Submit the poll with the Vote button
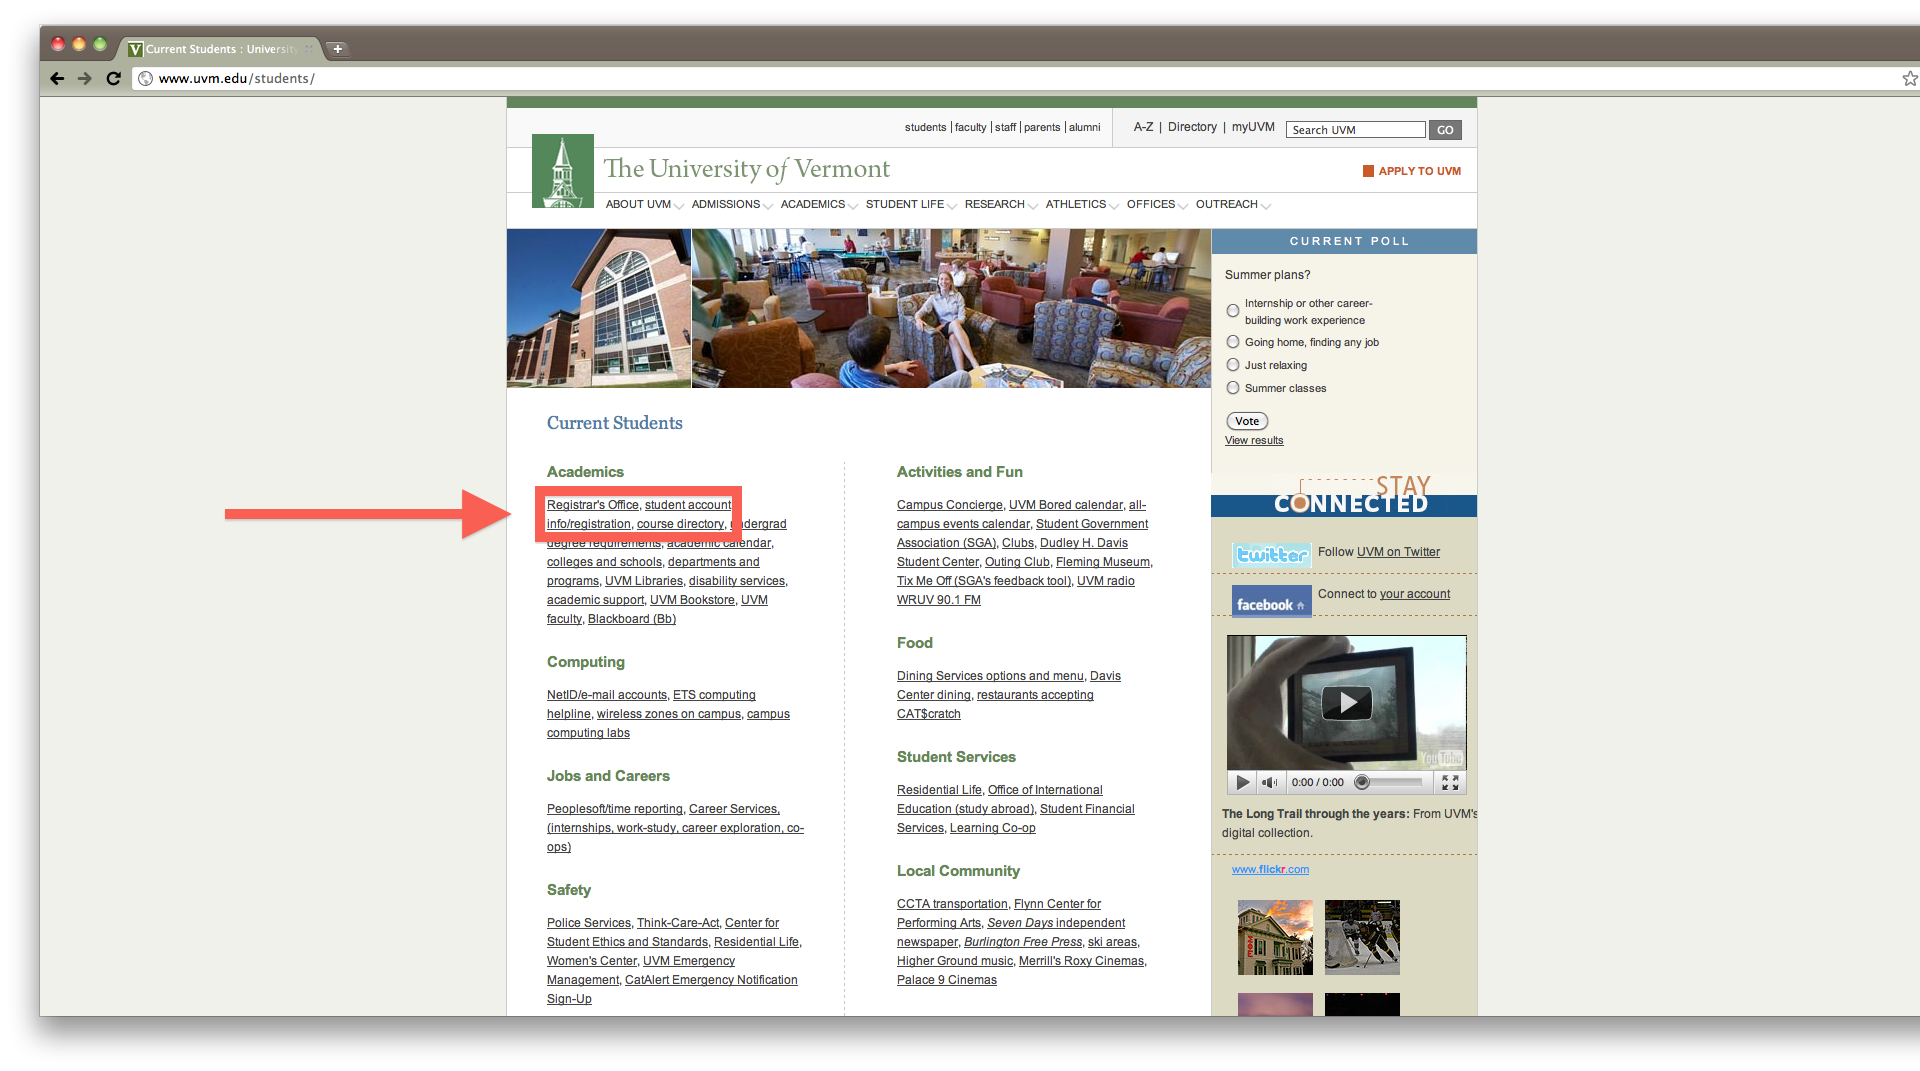Screen dimensions: 1920x1071 point(1247,421)
